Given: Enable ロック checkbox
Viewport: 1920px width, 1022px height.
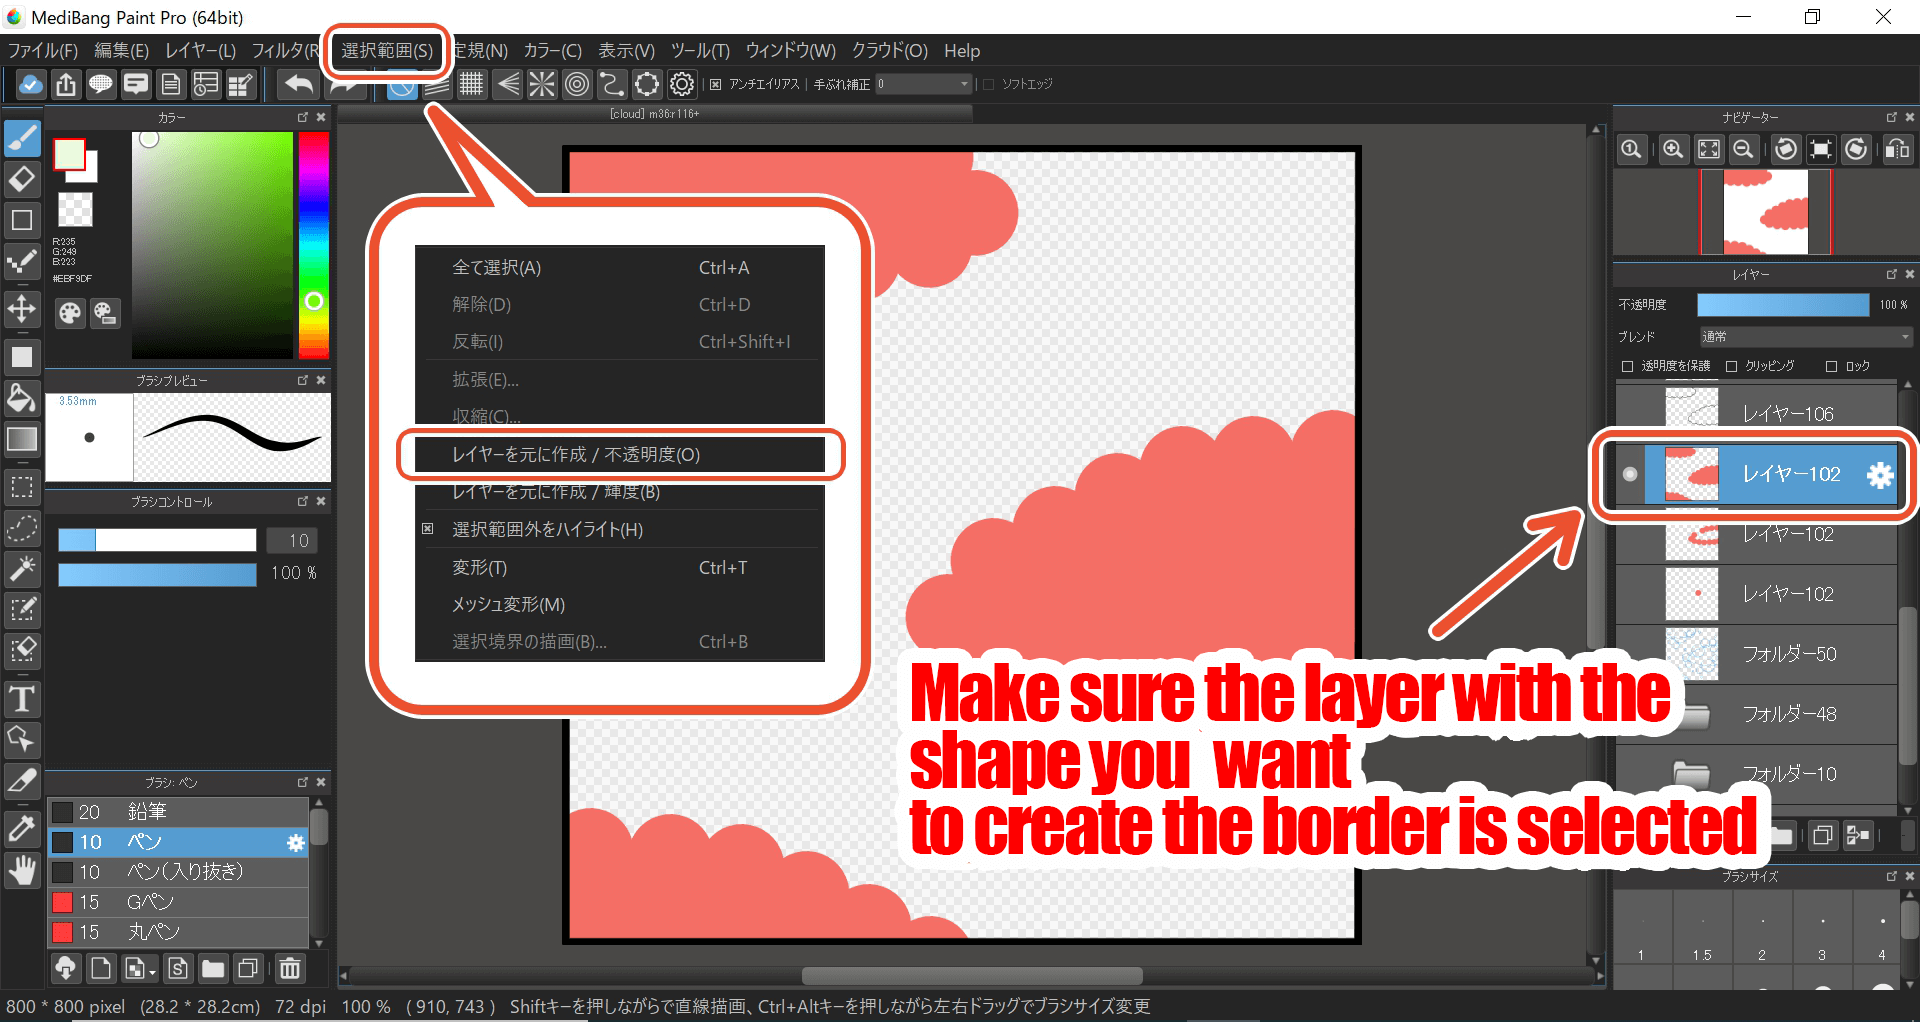Looking at the screenshot, I should 1831,366.
